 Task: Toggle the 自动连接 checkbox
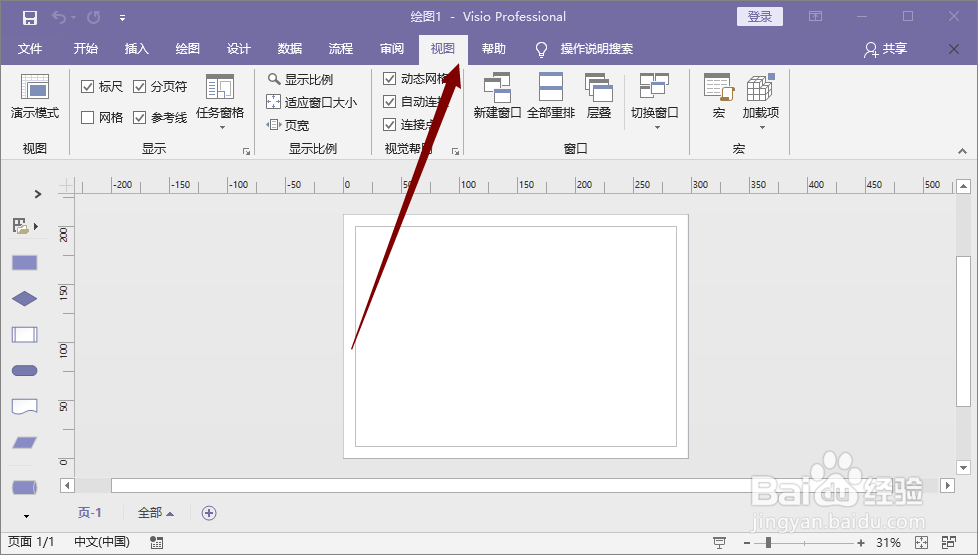(x=389, y=102)
